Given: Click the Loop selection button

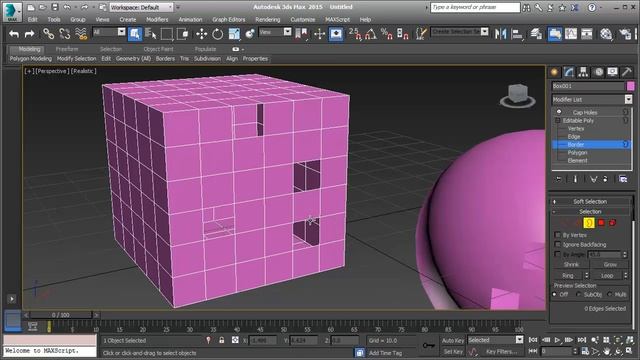Looking at the screenshot, I should point(607,276).
